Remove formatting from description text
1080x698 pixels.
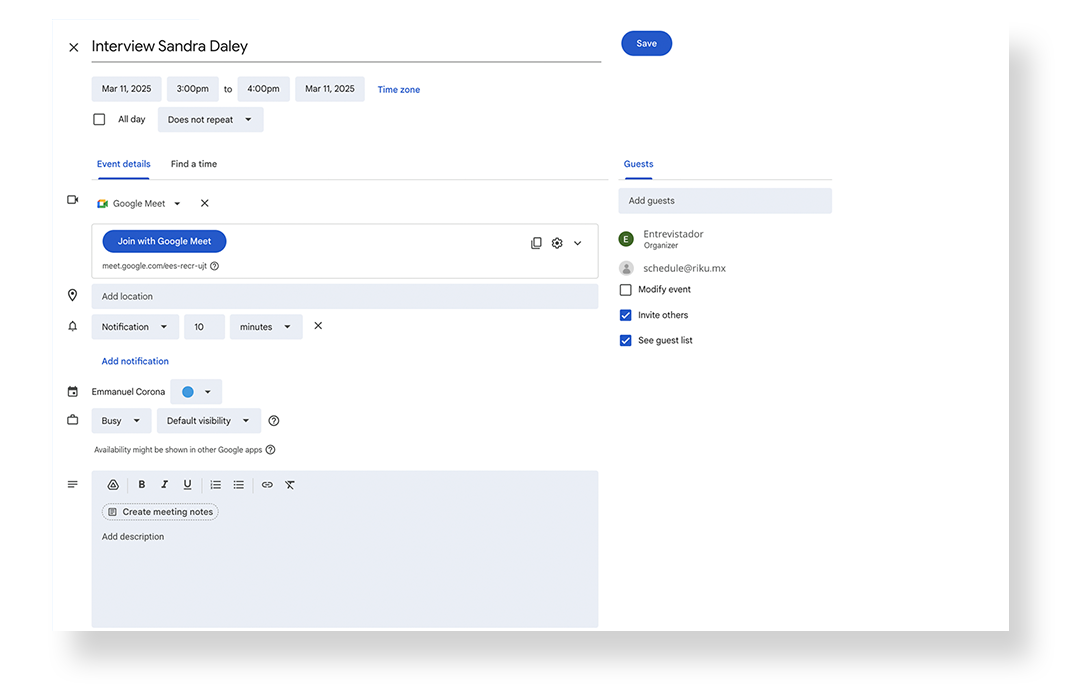[x=290, y=485]
